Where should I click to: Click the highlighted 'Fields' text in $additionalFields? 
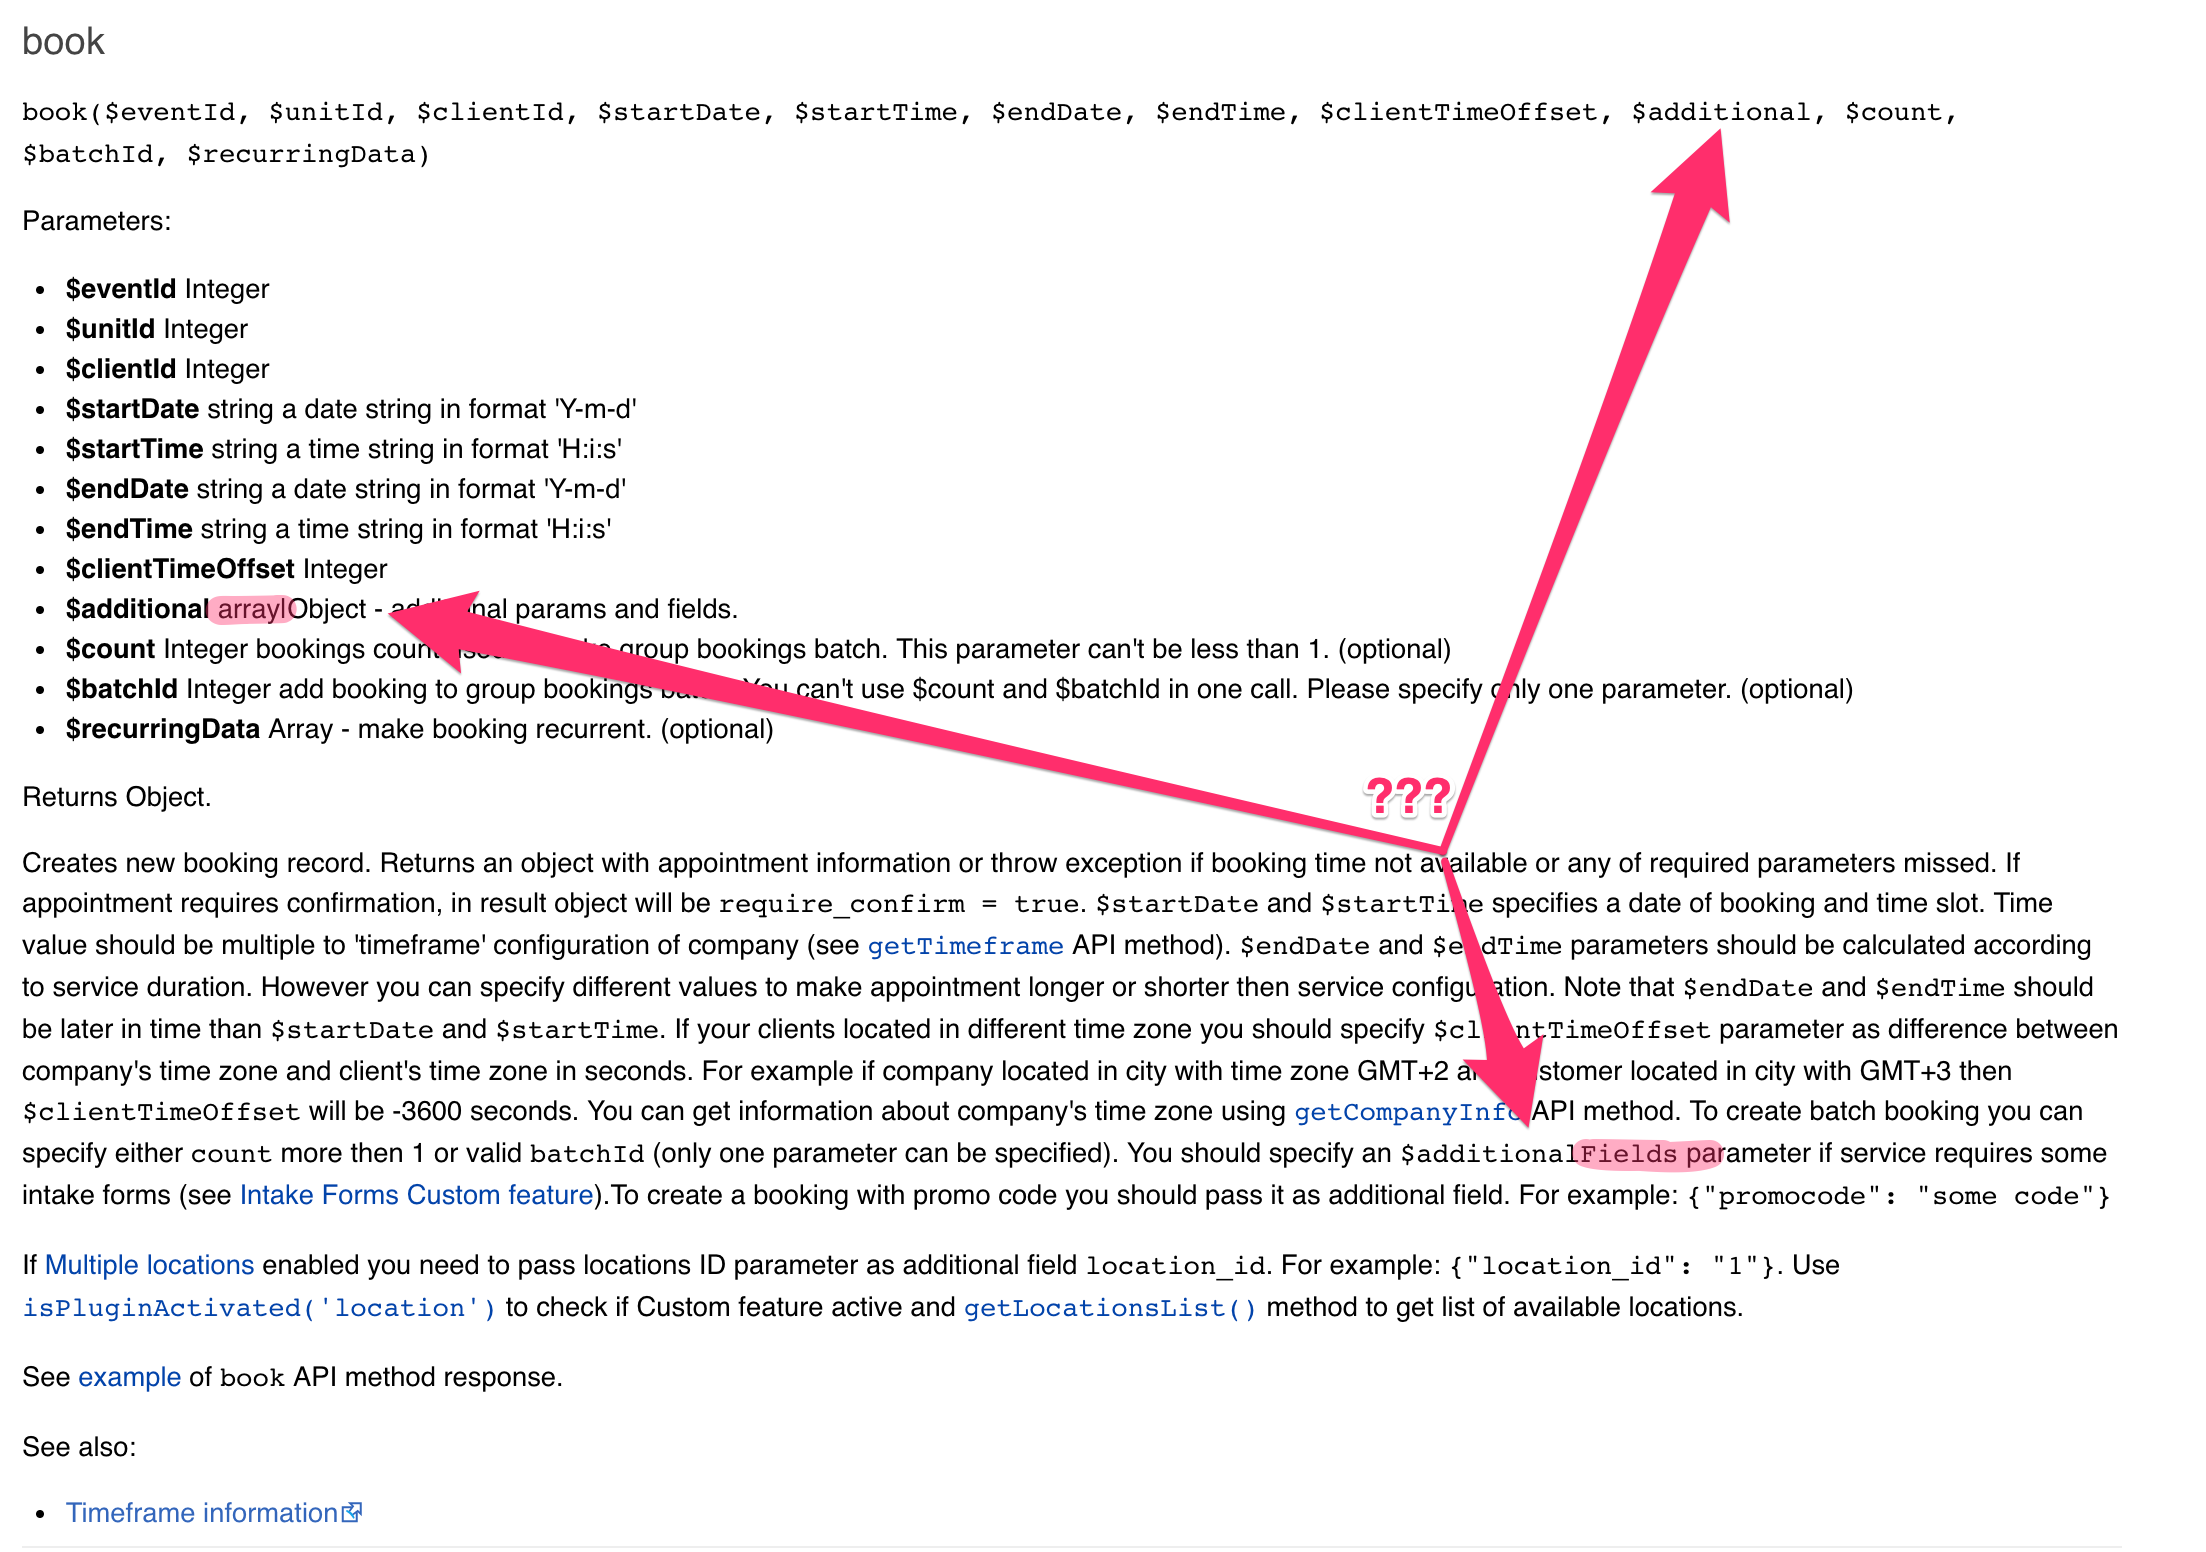1628,1154
